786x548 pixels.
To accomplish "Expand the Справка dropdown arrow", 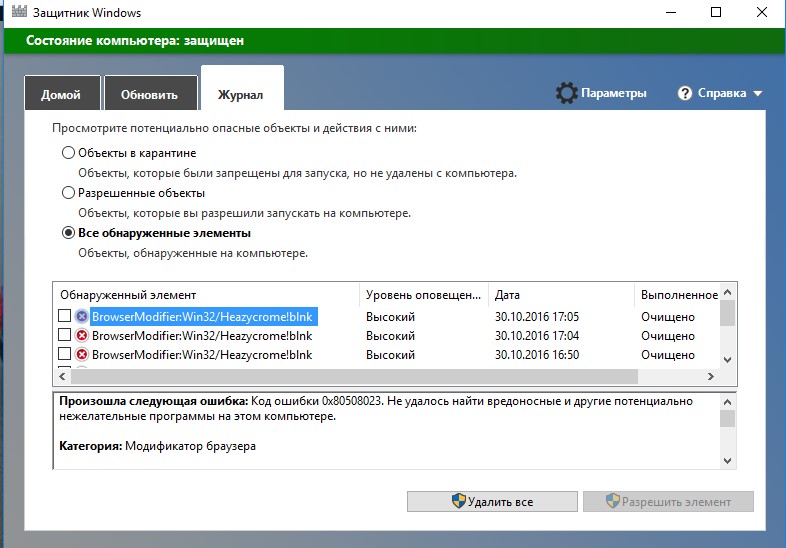I will [757, 94].
